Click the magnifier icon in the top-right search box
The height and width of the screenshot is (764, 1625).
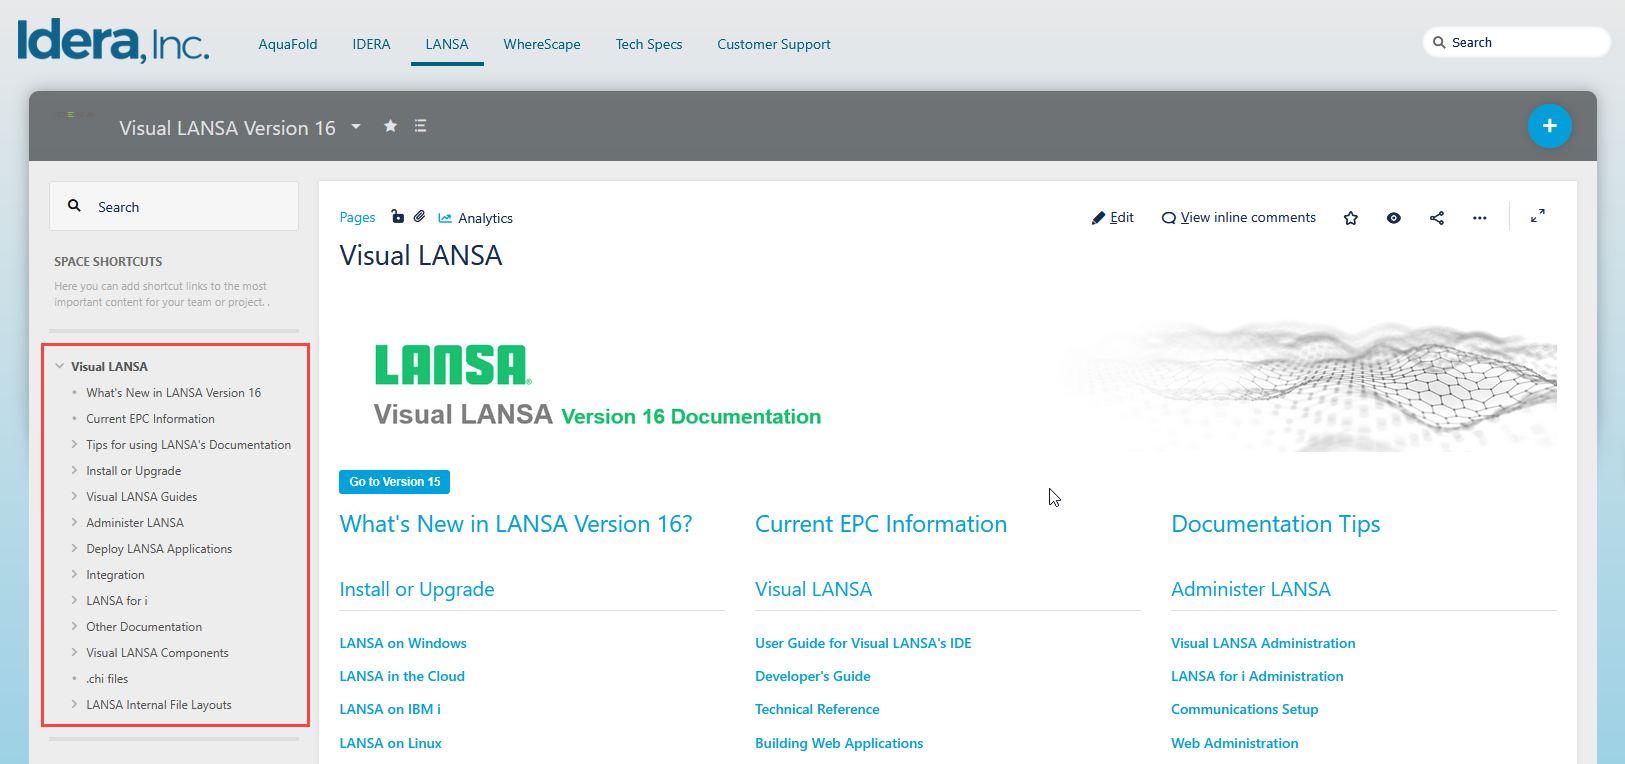click(1439, 42)
